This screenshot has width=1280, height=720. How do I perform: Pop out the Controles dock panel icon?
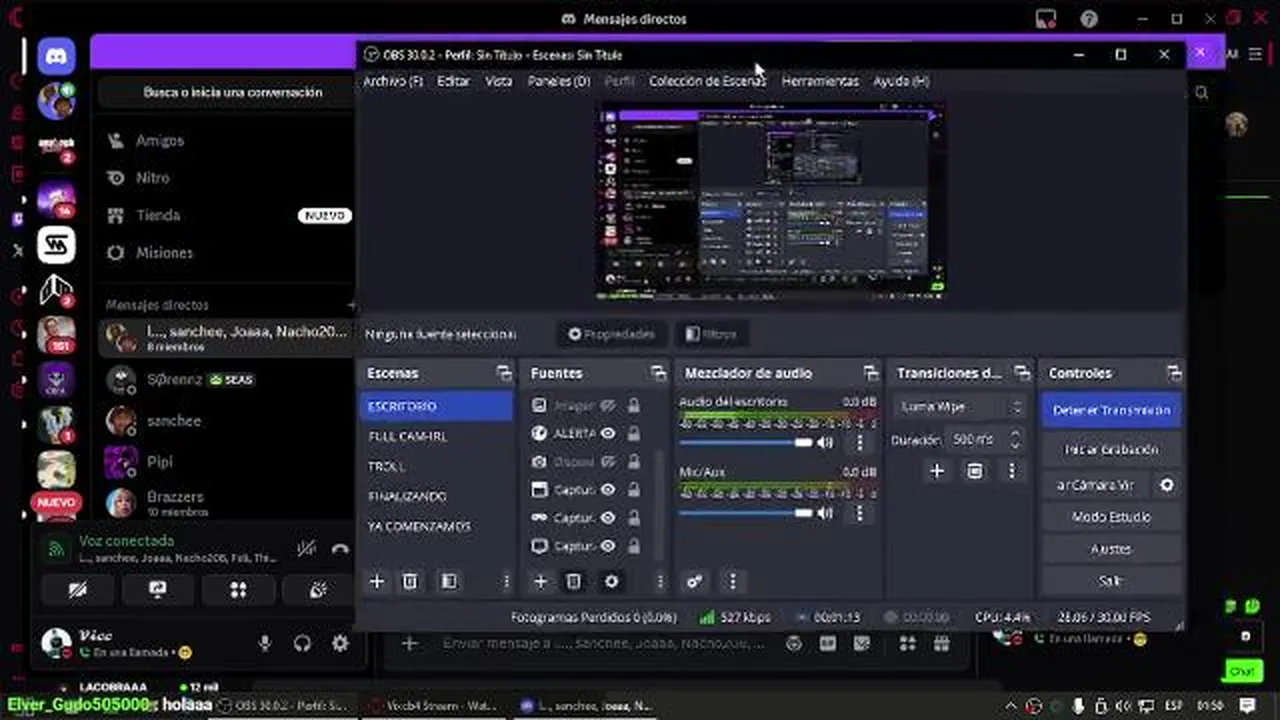pos(1173,373)
